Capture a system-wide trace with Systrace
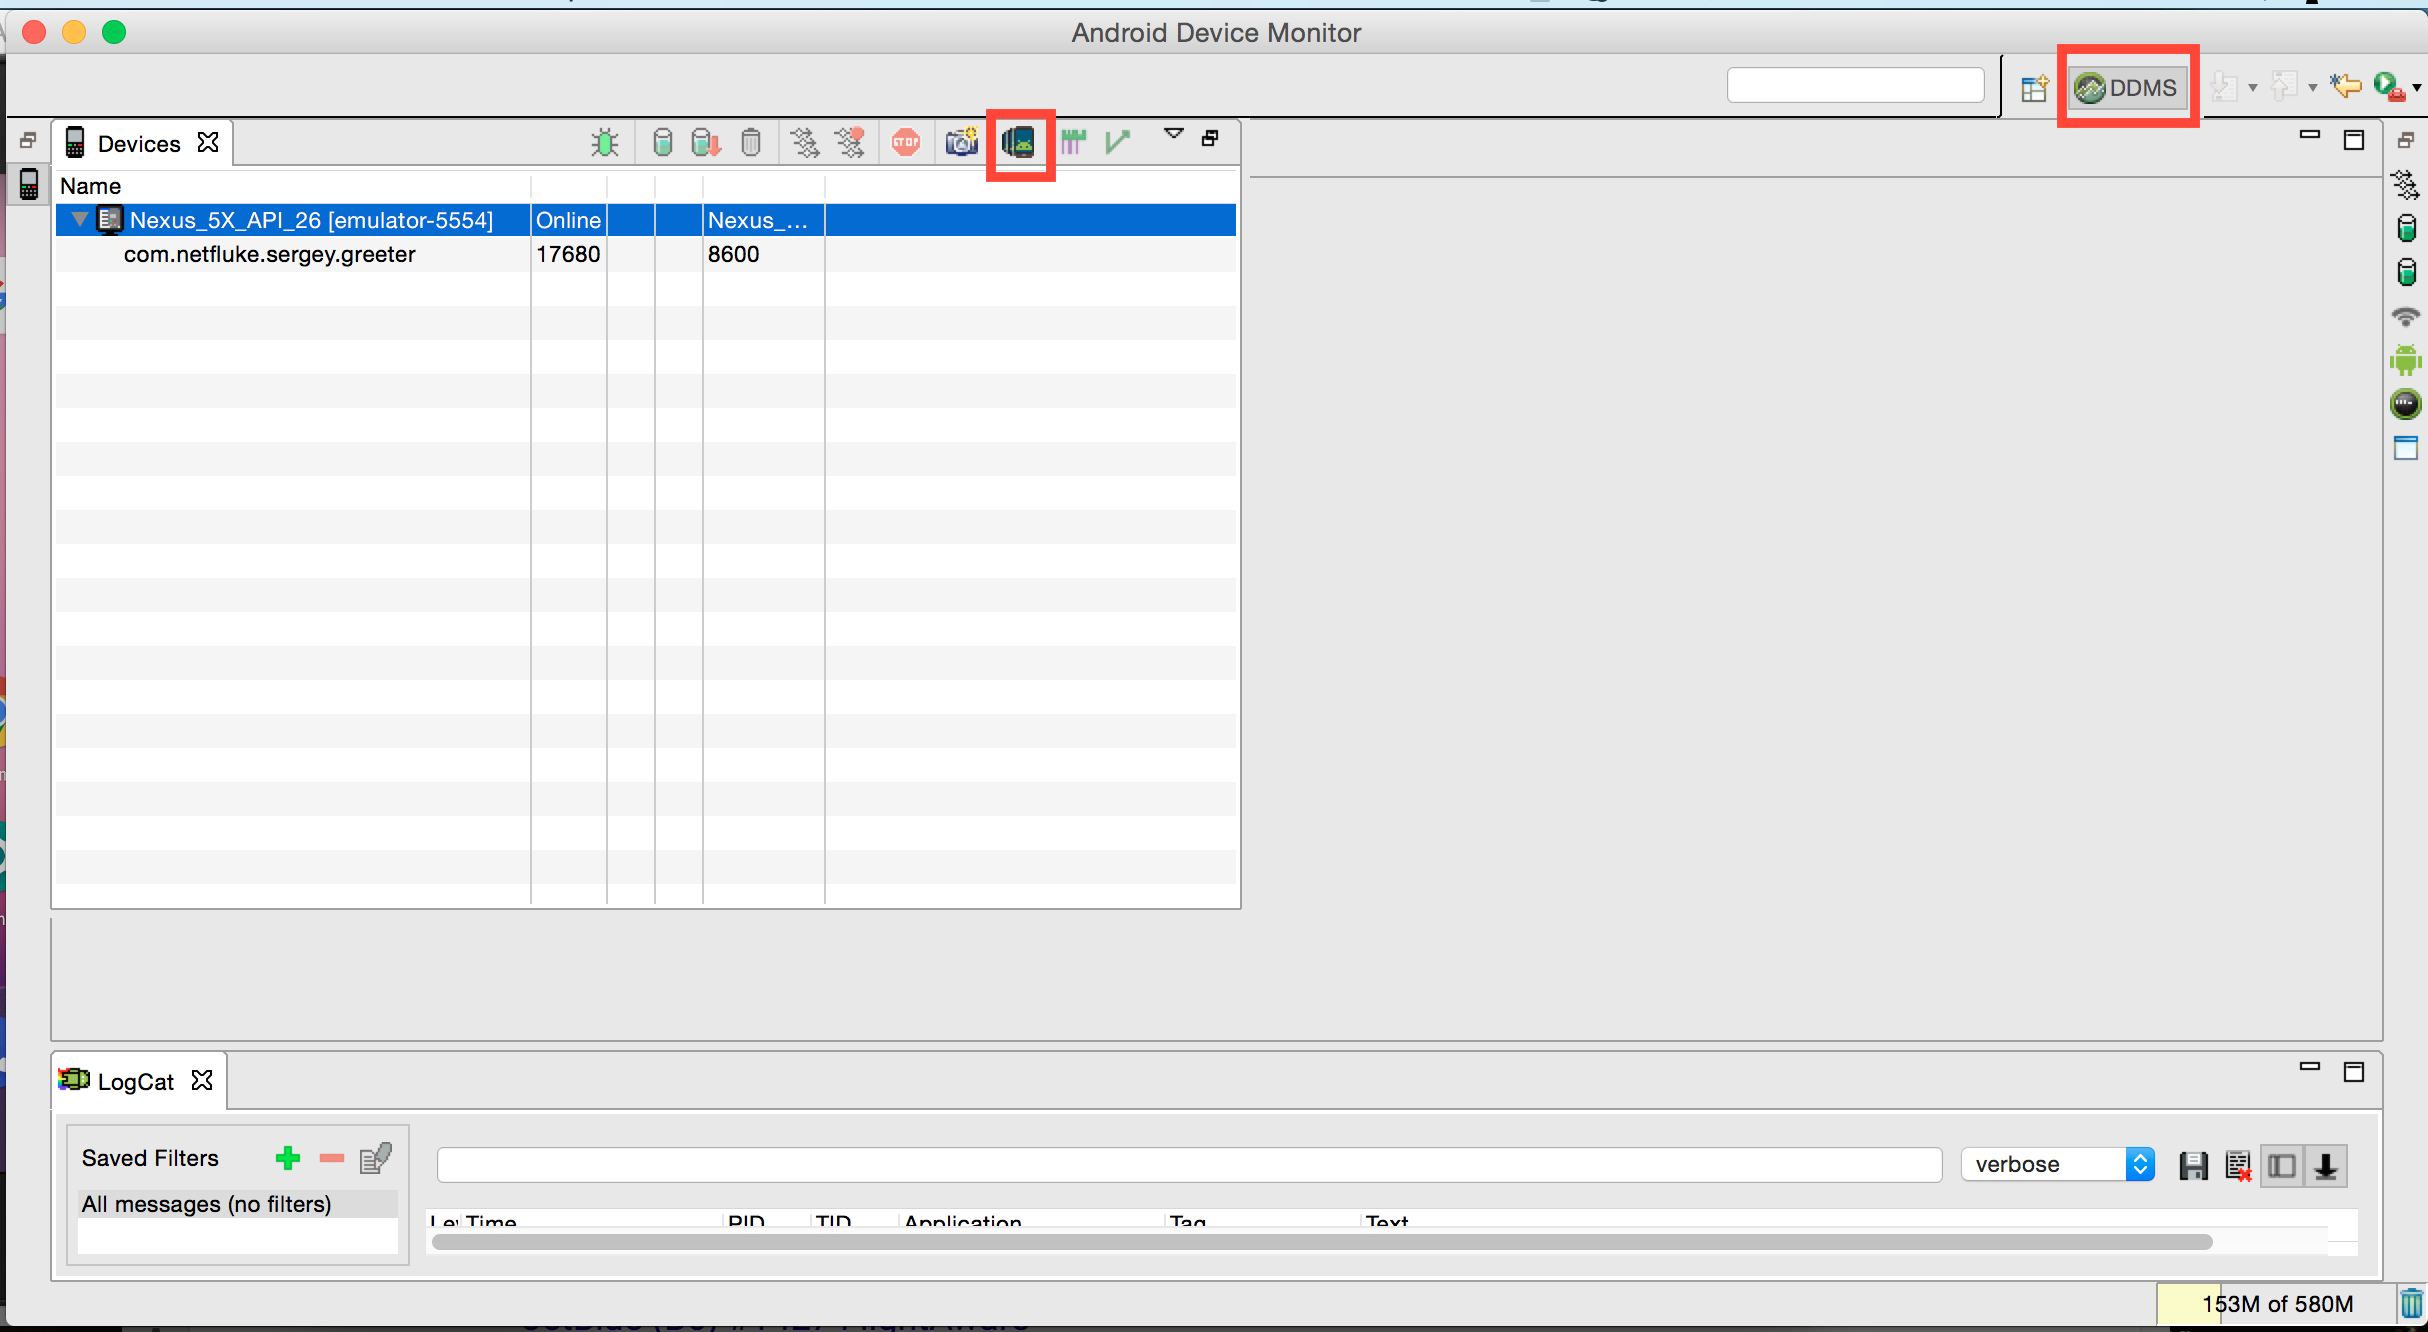Image resolution: width=2428 pixels, height=1332 pixels. (1073, 143)
